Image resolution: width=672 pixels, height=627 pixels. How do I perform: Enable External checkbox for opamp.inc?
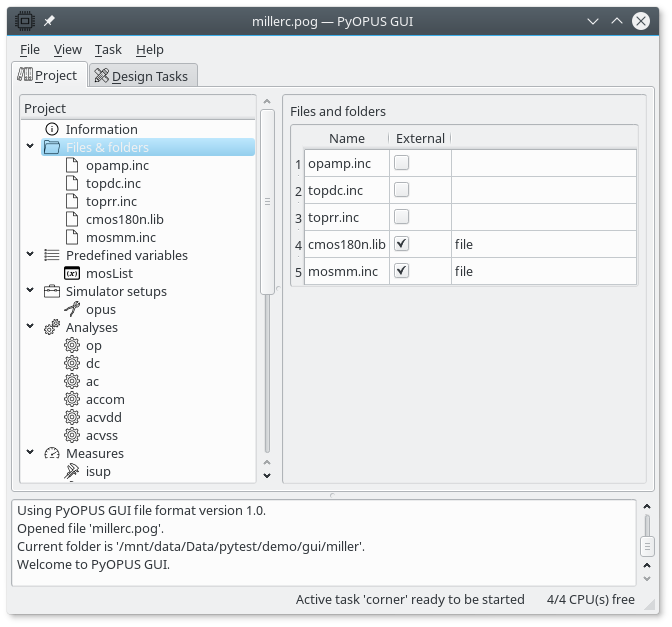coord(402,163)
